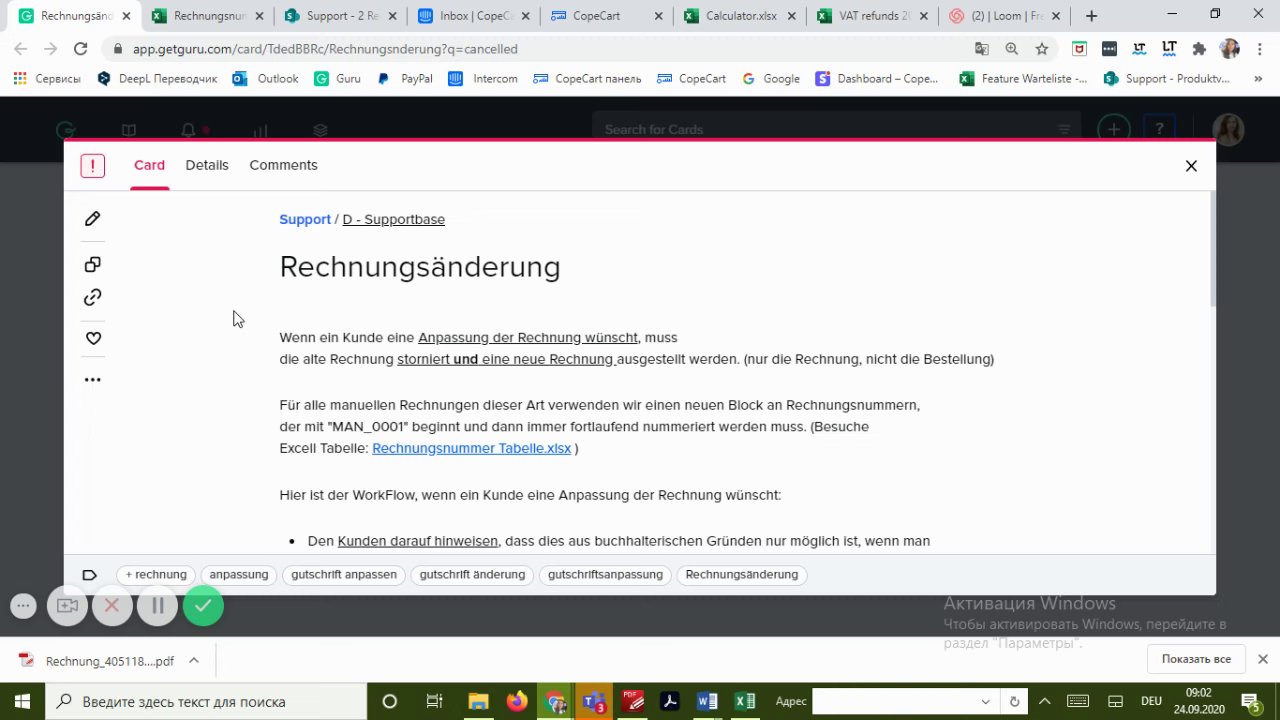This screenshot has height=720, width=1280.
Task: Click the Search for Cards field
Action: (x=835, y=129)
